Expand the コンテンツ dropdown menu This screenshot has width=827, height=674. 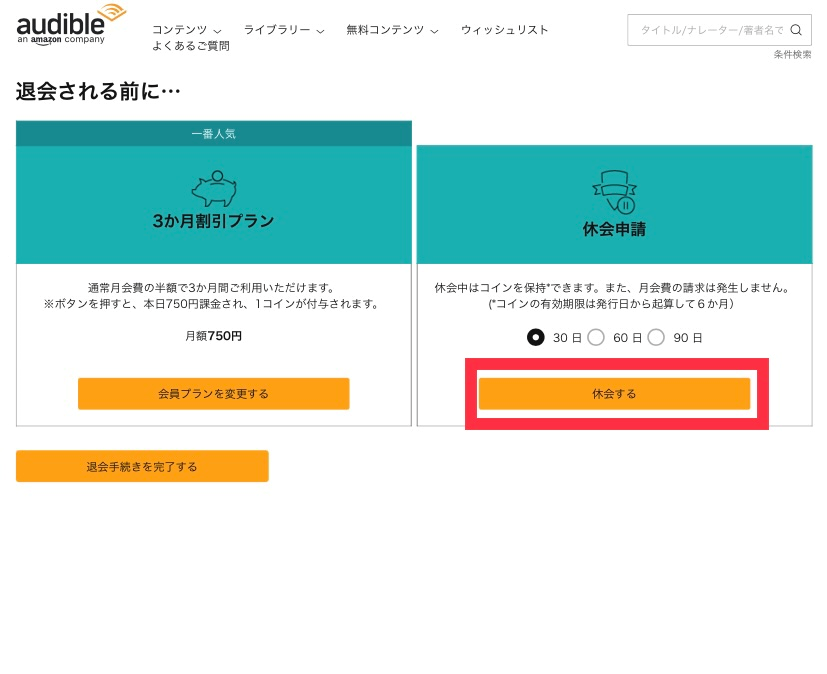click(187, 30)
